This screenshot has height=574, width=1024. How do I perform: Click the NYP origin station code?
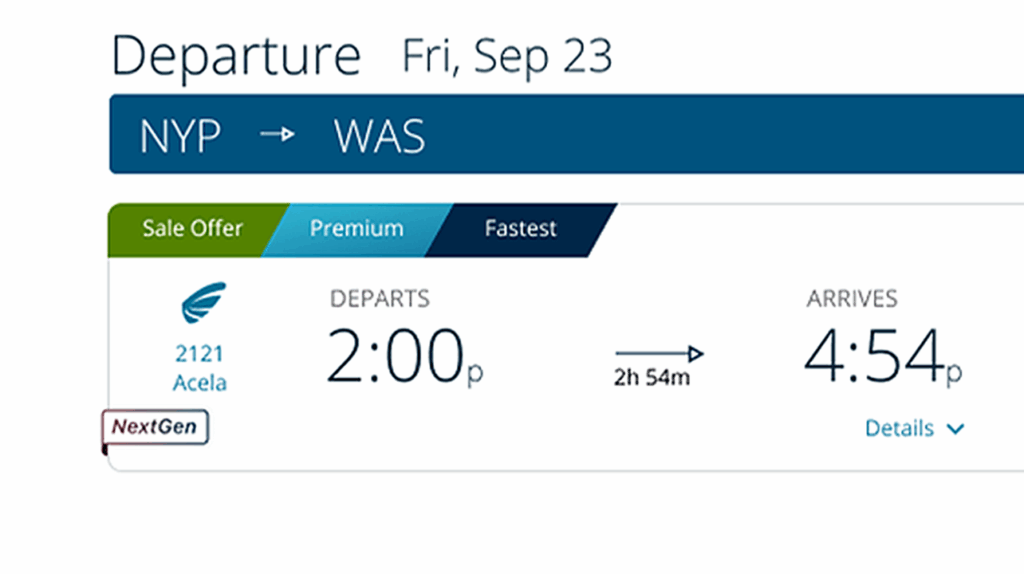coord(180,136)
